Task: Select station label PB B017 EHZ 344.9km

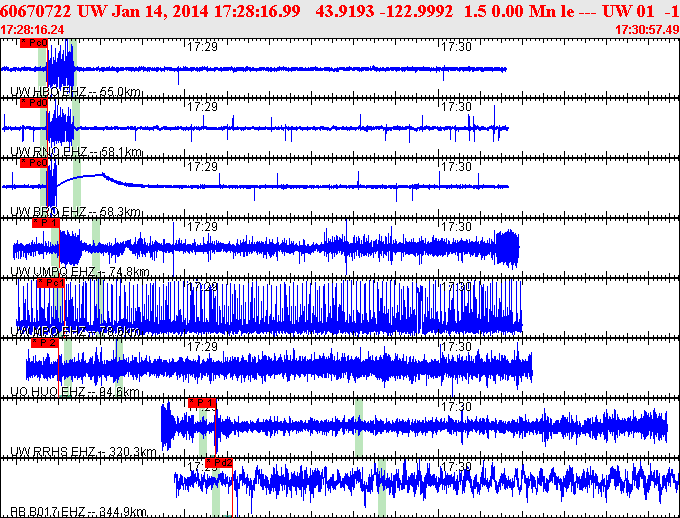Action: pyautogui.click(x=78, y=512)
